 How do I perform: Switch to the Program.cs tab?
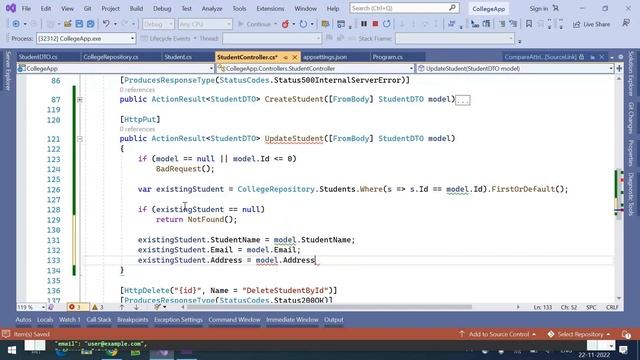pyautogui.click(x=387, y=57)
